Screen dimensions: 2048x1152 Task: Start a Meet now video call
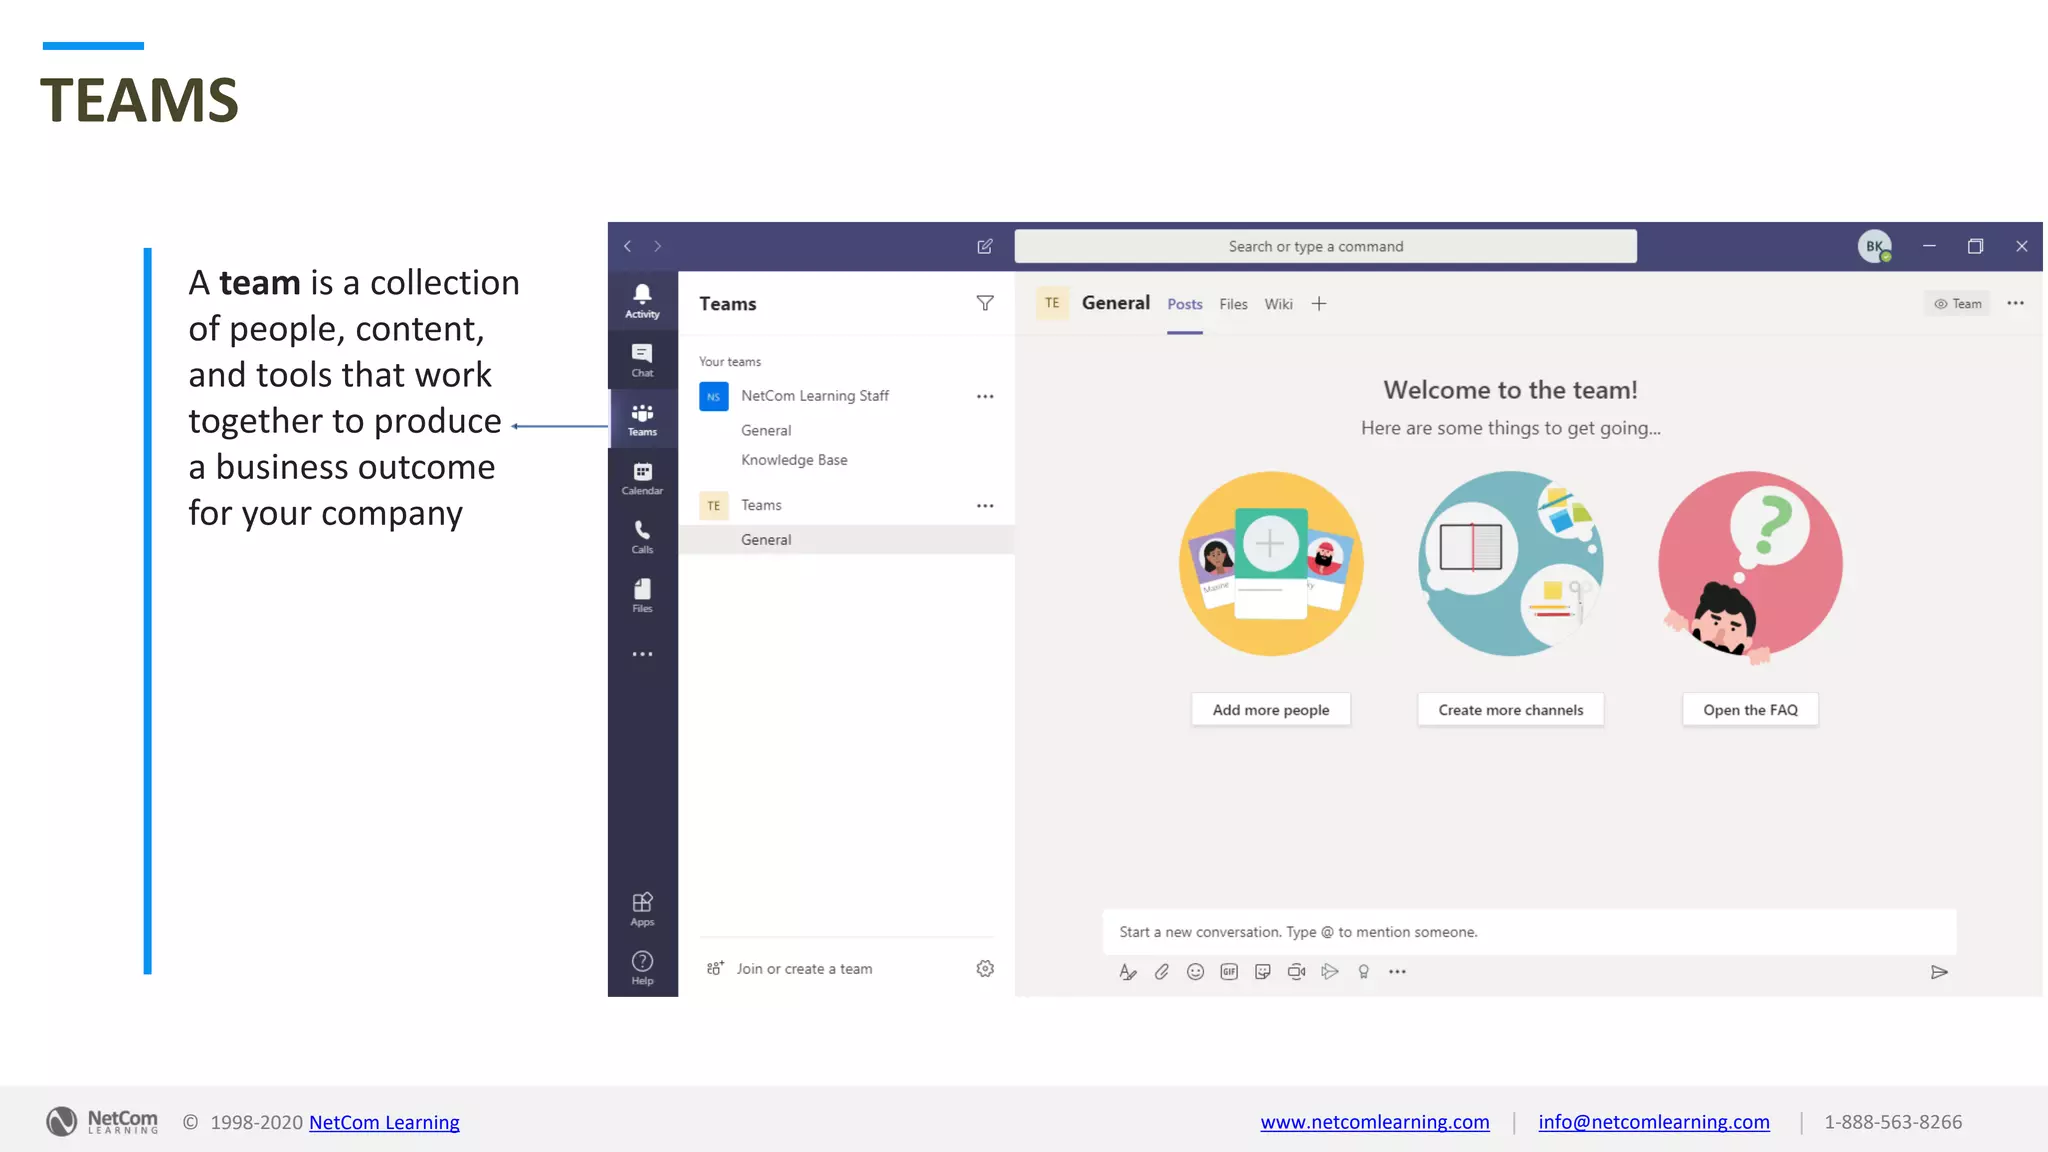coord(1296,972)
